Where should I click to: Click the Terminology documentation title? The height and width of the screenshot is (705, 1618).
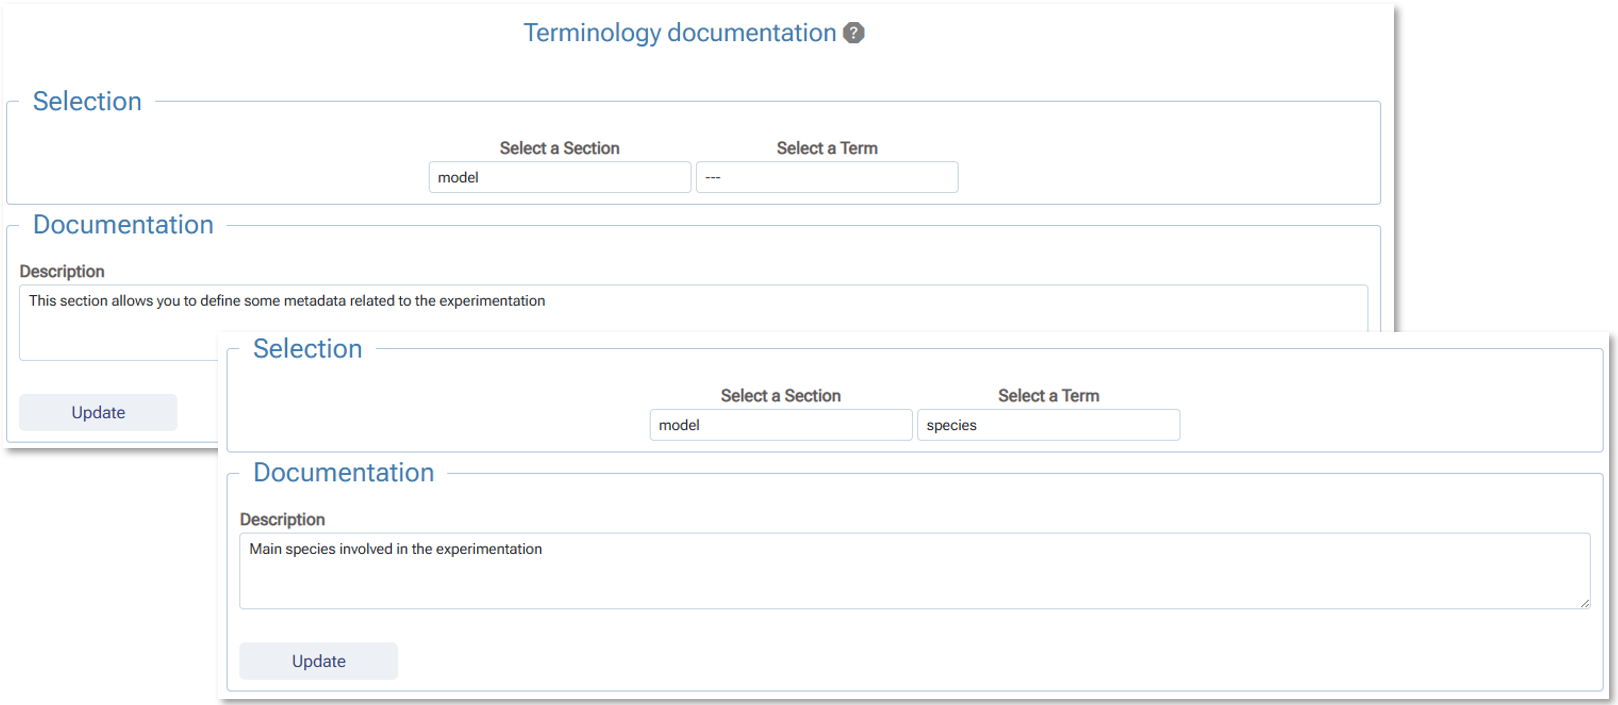tap(680, 33)
